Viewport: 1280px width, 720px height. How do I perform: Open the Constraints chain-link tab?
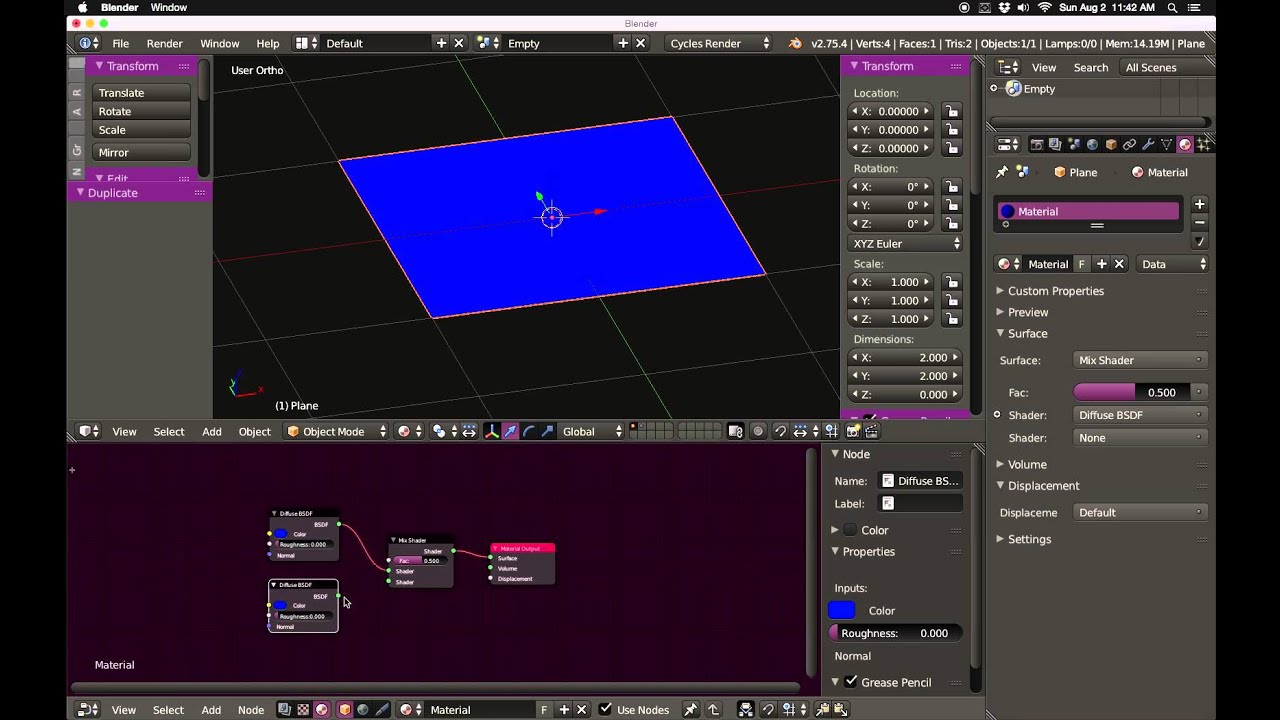(x=1129, y=145)
